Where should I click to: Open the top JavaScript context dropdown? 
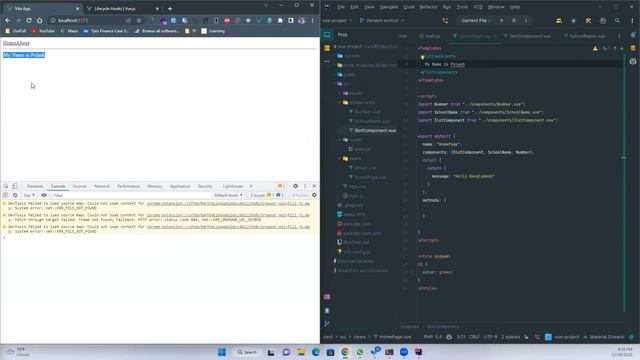29,196
